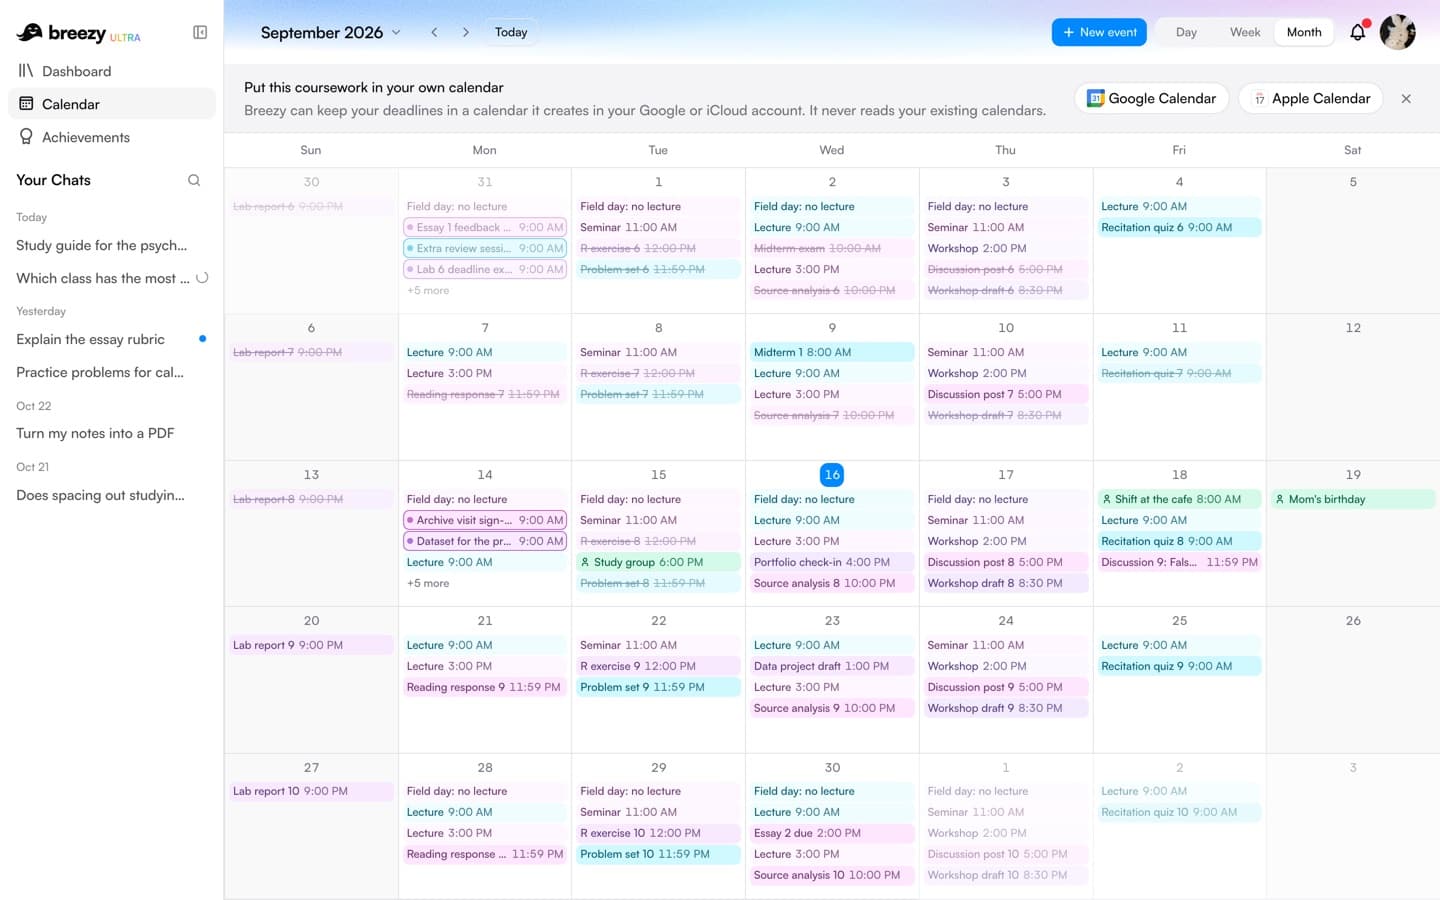The image size is (1440, 900).
Task: Open 'Recitation quiz 10' event
Action: click(1179, 812)
